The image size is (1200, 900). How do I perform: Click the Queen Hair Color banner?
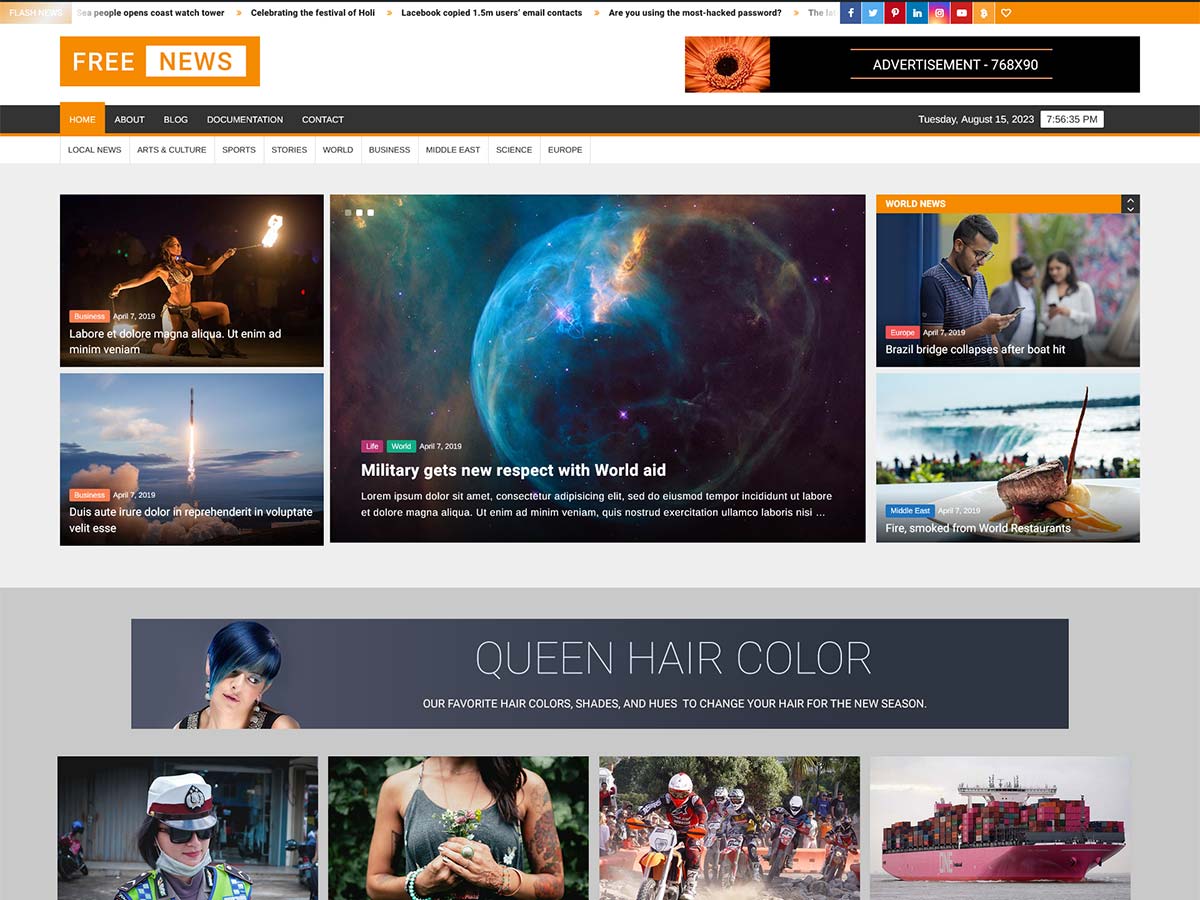tap(600, 673)
